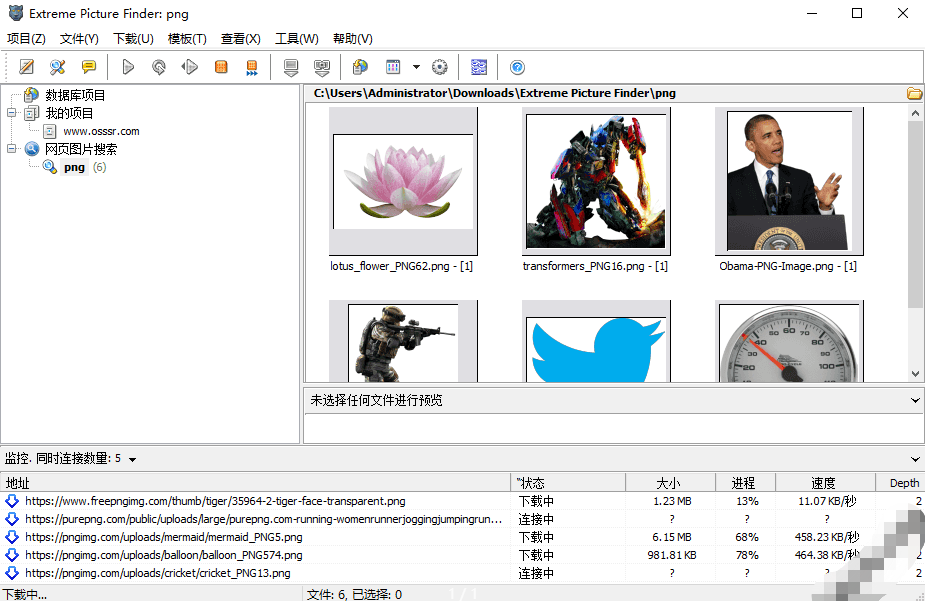
Task: Collapse the 网页图片搜索 tree node
Action: tap(12, 149)
